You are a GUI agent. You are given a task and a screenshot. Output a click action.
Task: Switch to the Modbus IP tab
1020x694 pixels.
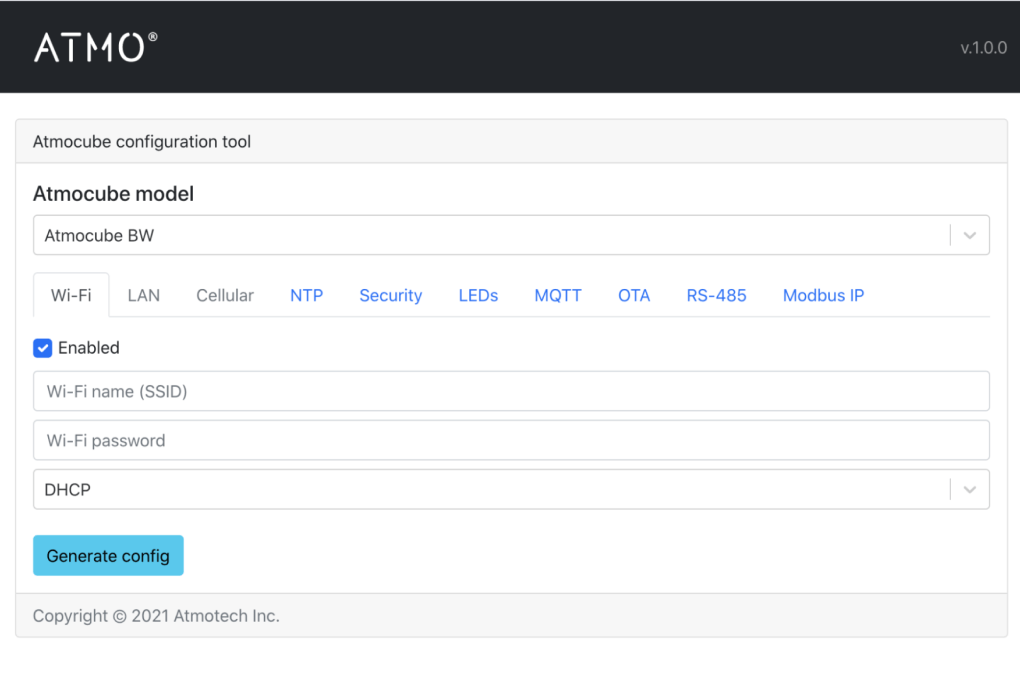tap(823, 295)
